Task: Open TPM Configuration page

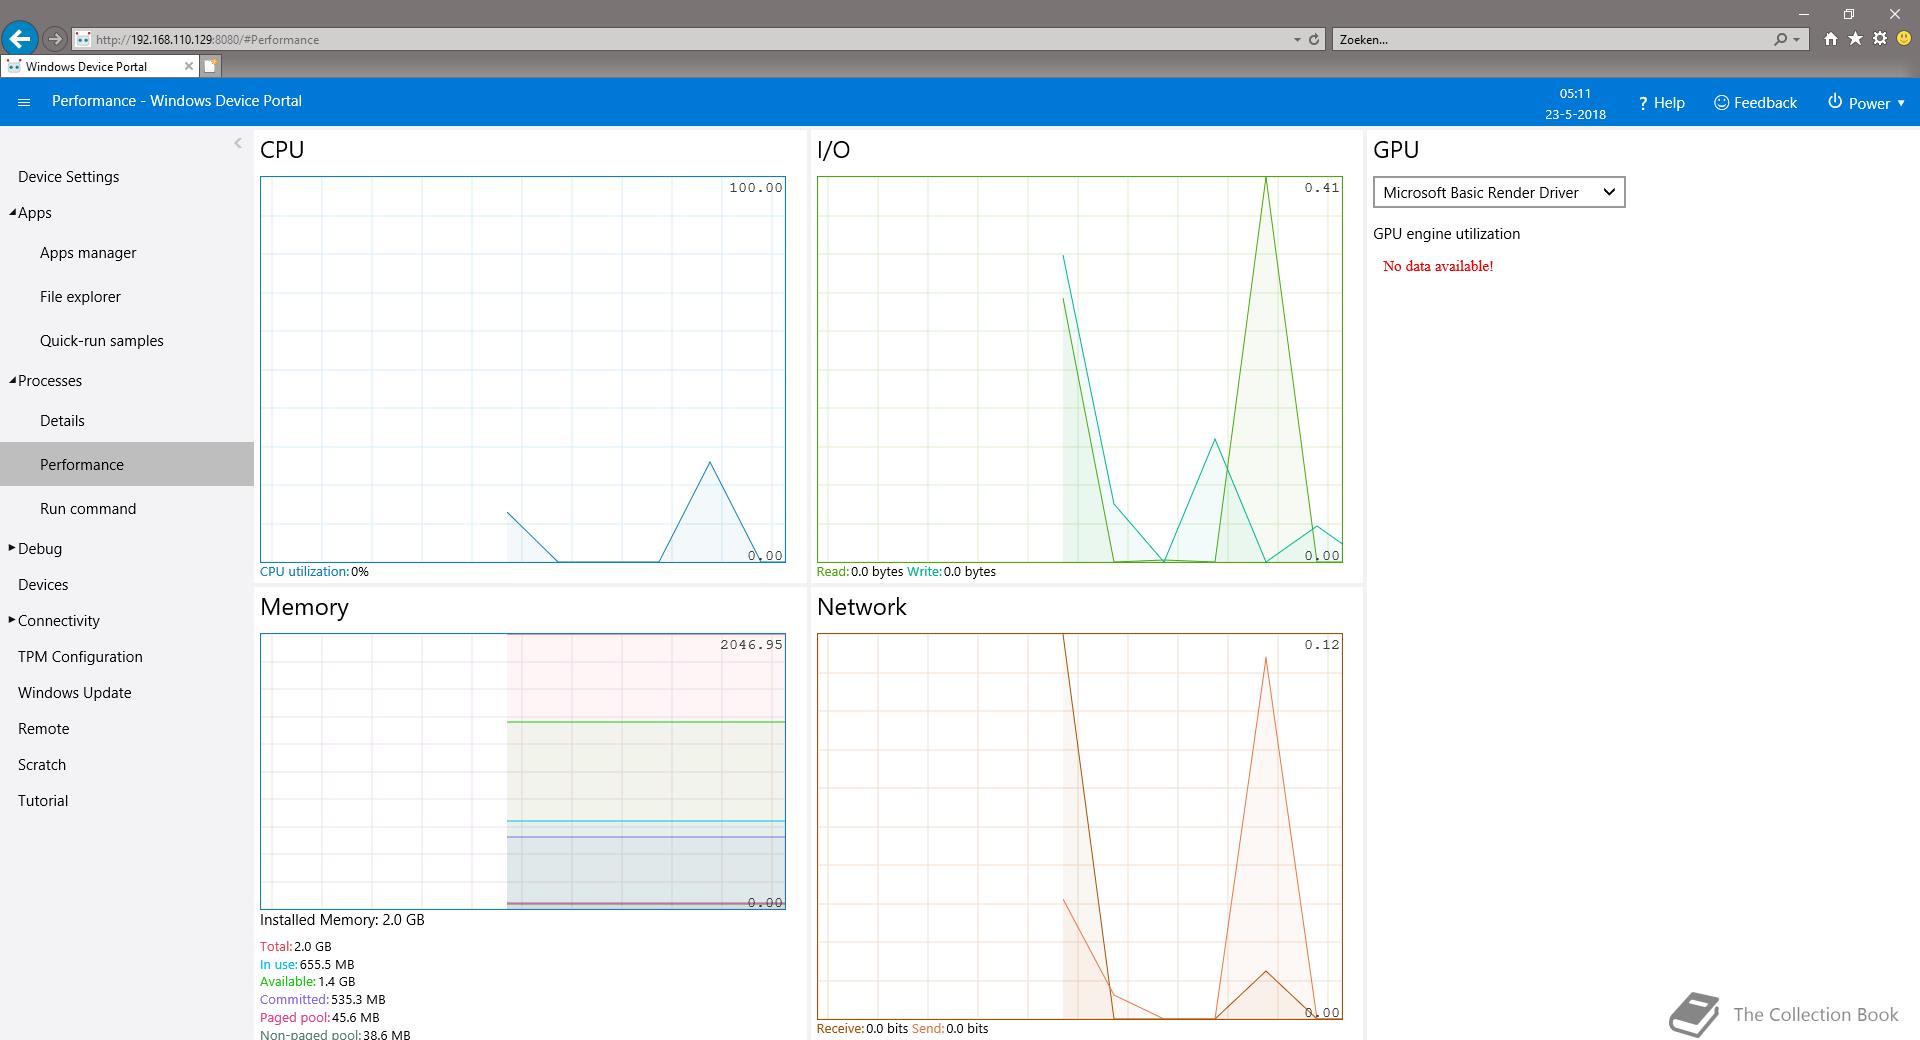Action: (80, 657)
